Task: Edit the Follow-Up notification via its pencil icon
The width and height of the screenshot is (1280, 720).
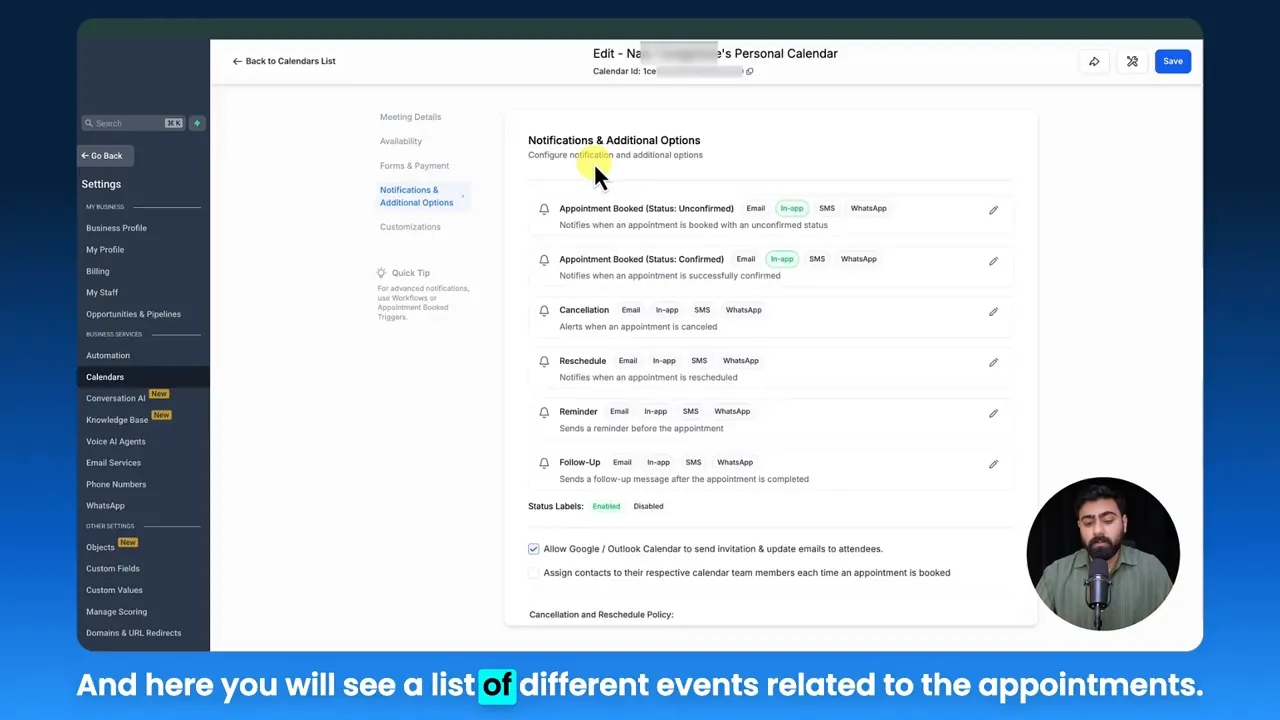Action: [x=993, y=463]
